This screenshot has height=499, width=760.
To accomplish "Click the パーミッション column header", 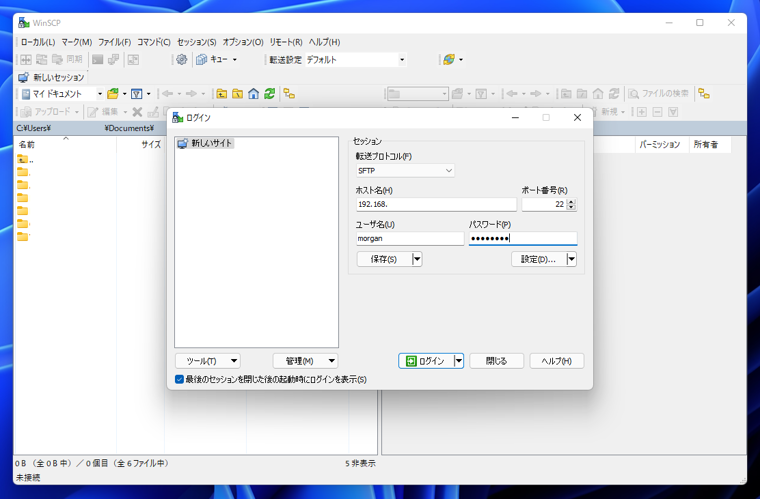I will point(660,144).
